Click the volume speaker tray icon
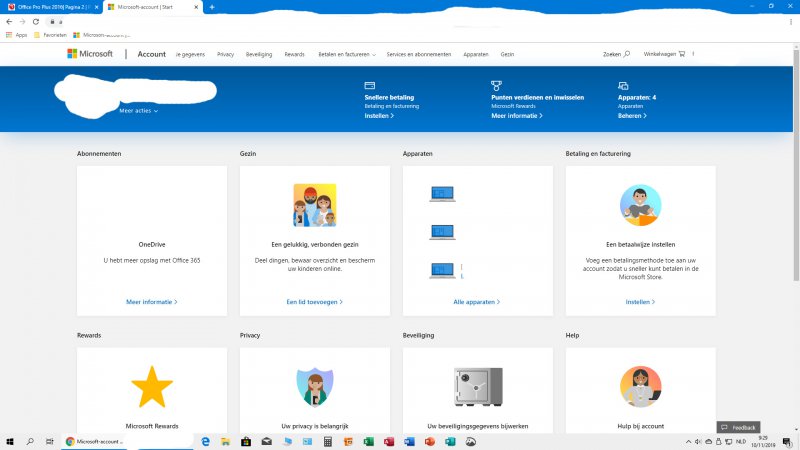The image size is (800, 450). point(698,442)
